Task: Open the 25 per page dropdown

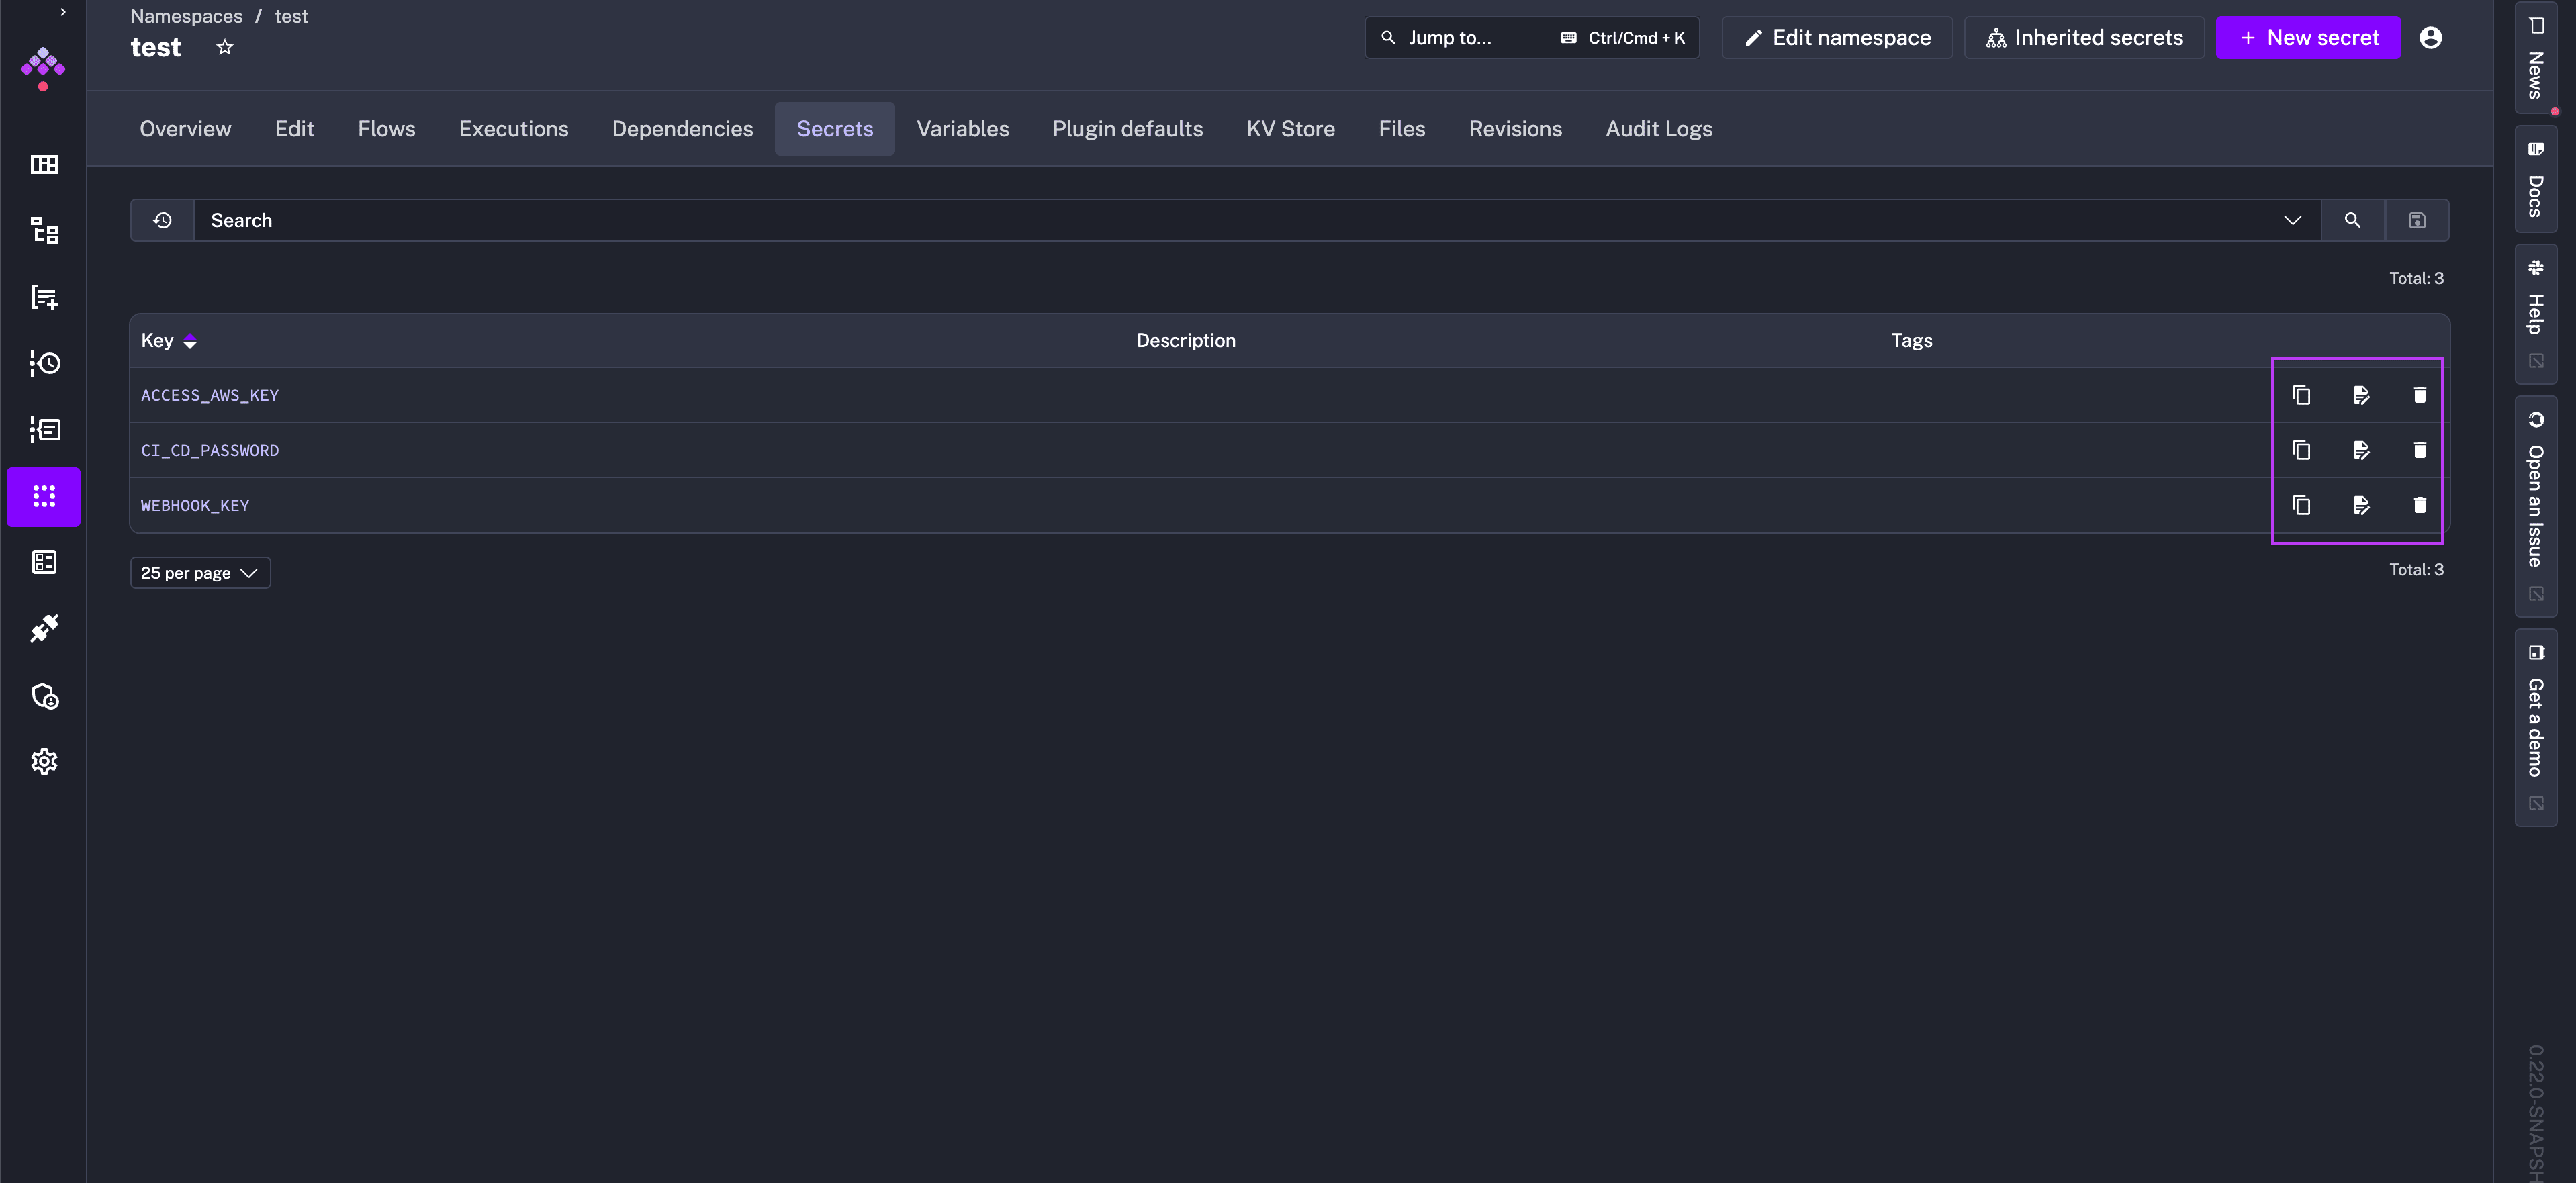Action: pos(200,573)
